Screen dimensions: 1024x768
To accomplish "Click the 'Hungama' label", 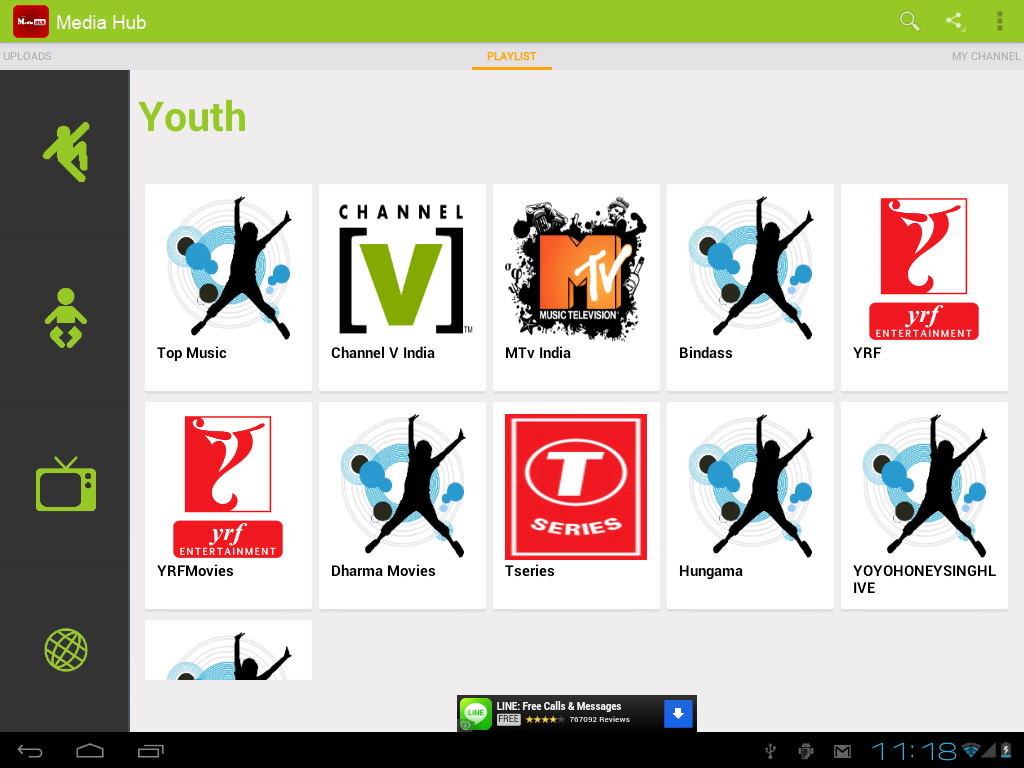I will click(x=711, y=571).
